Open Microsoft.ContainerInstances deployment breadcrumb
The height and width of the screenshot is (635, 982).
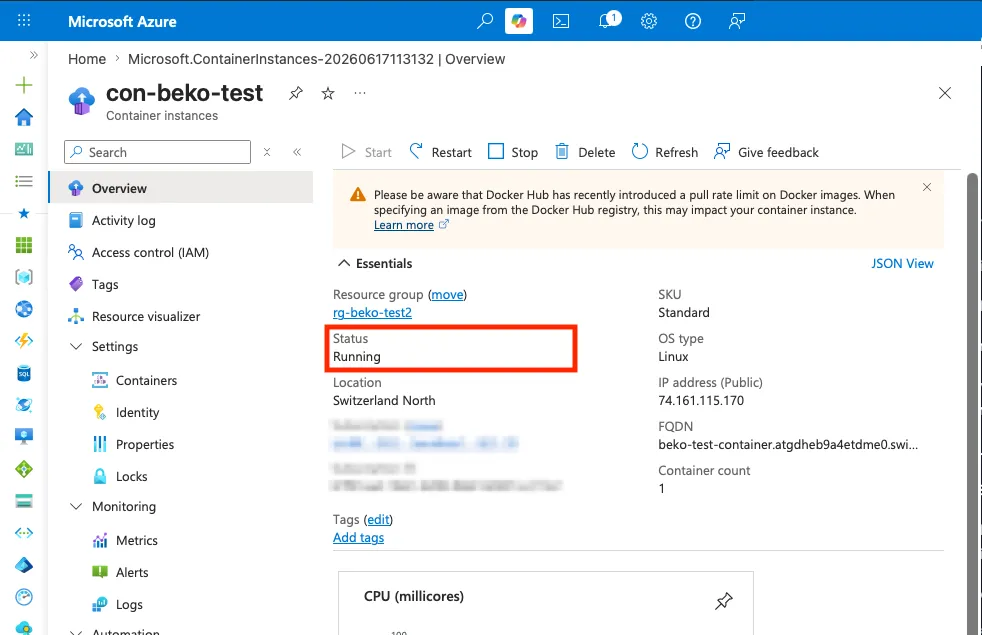316,59
